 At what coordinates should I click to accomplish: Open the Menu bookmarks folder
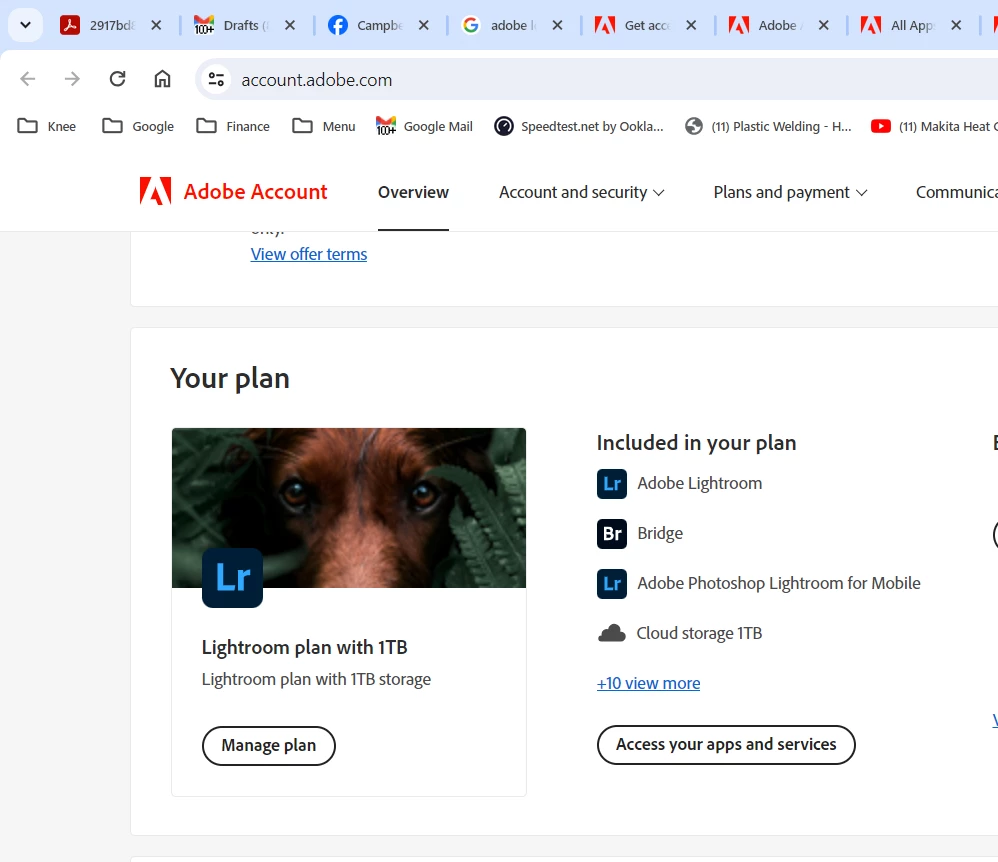(x=323, y=126)
